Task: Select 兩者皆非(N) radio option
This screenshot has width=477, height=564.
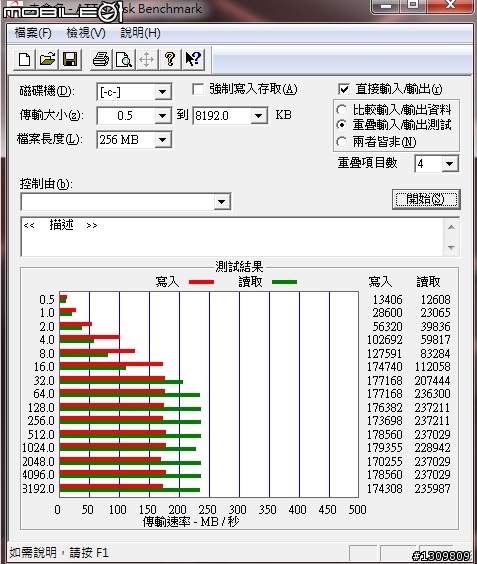Action: point(342,141)
